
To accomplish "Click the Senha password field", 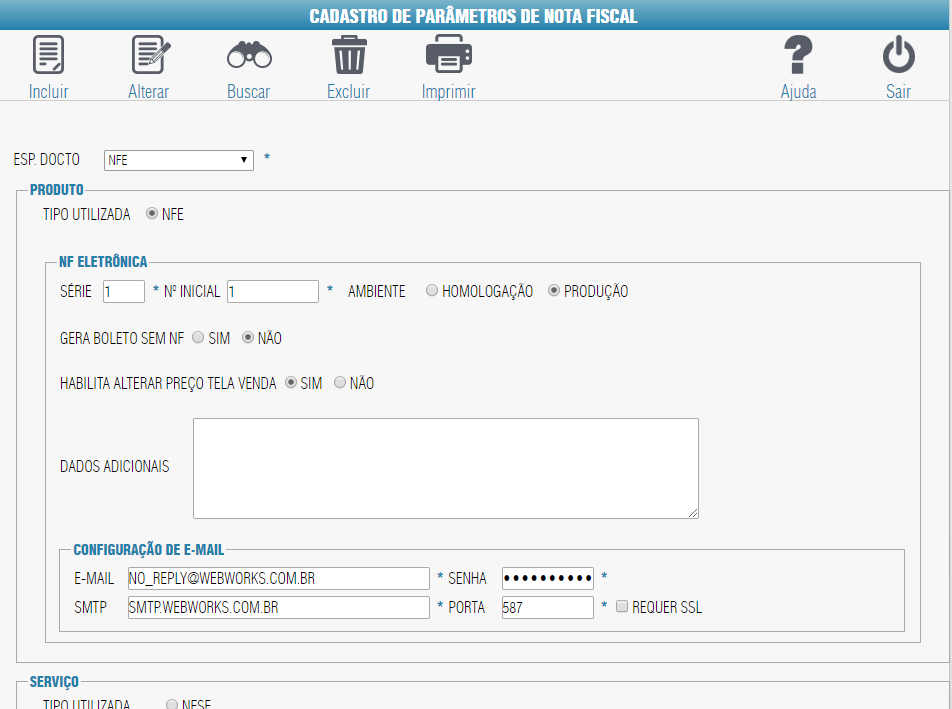I will (548, 578).
